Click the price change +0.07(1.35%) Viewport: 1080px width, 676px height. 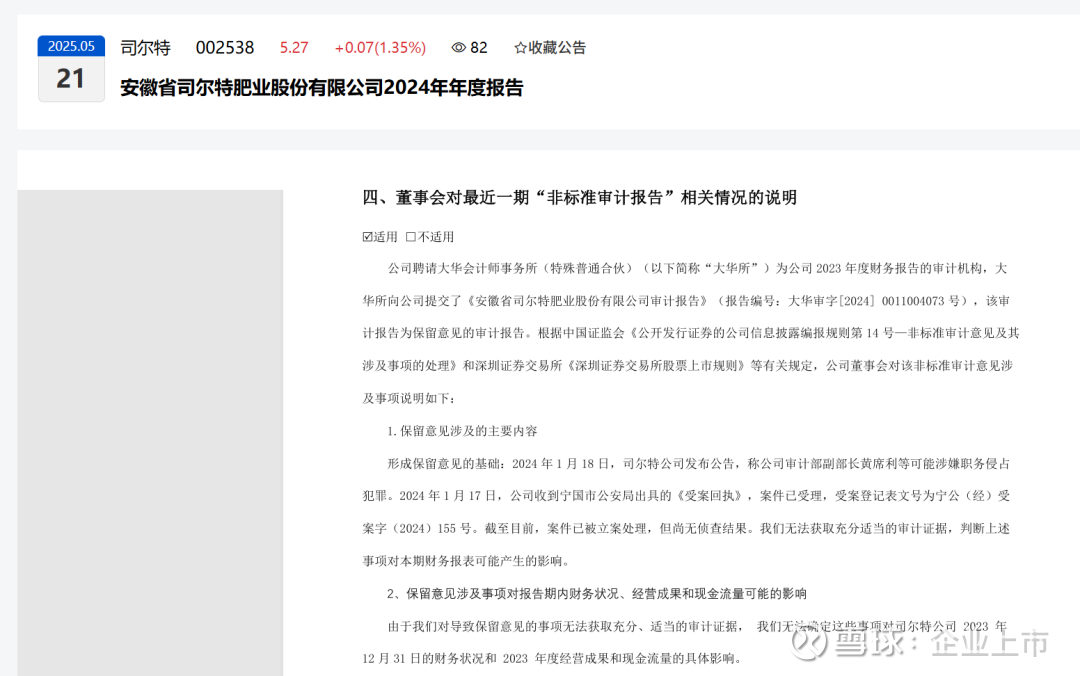coord(380,48)
